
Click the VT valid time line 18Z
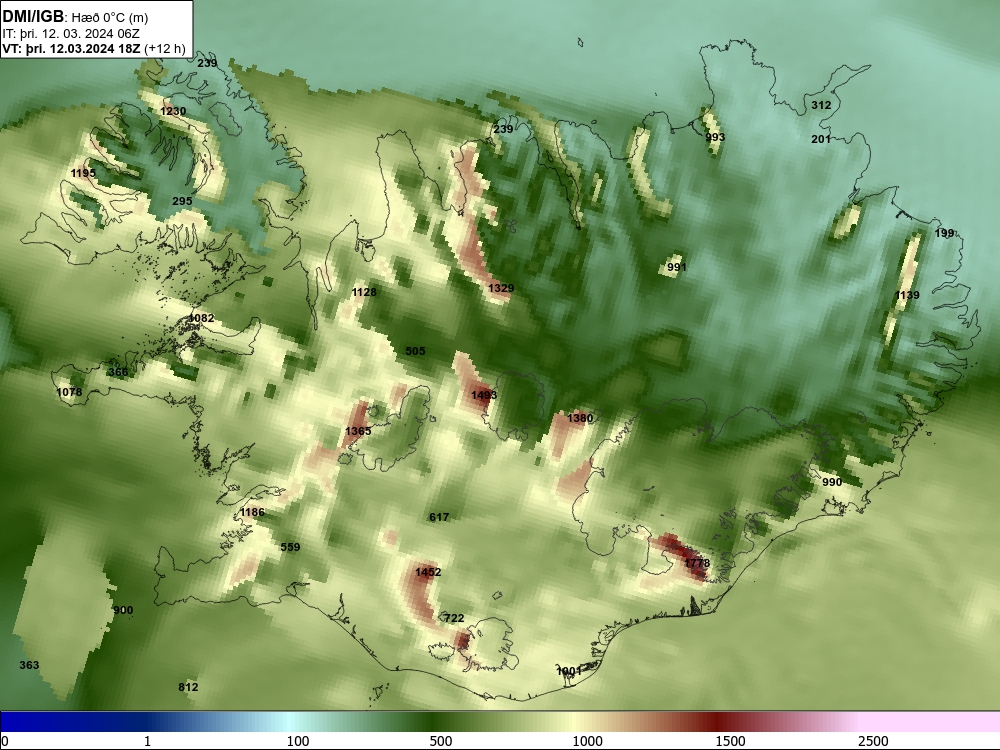point(94,49)
